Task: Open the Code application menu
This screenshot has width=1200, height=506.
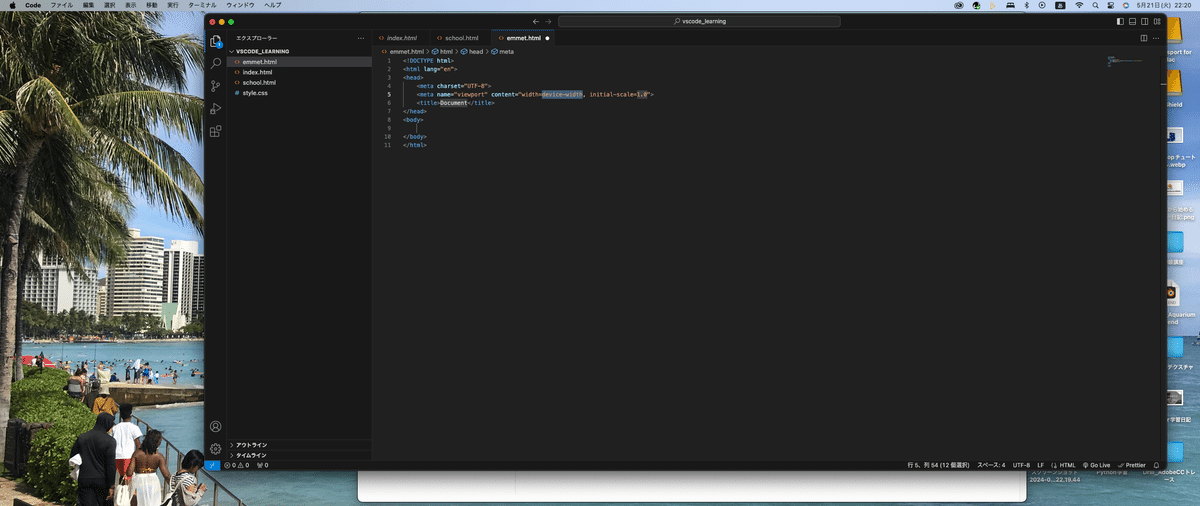Action: (x=33, y=5)
